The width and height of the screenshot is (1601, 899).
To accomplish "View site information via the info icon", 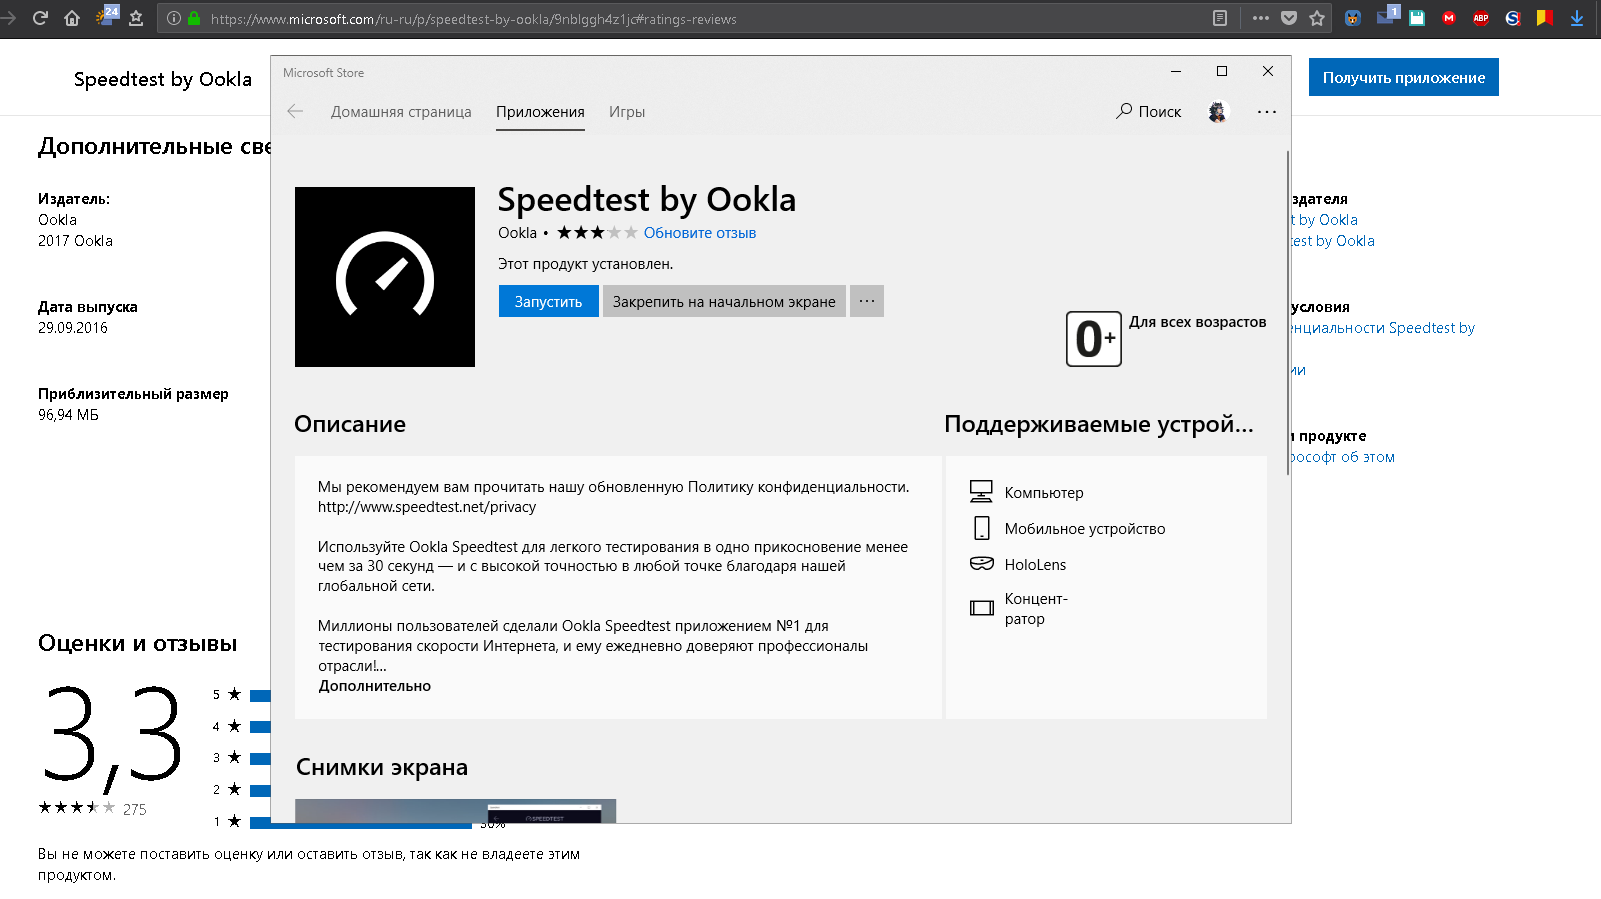I will [173, 18].
